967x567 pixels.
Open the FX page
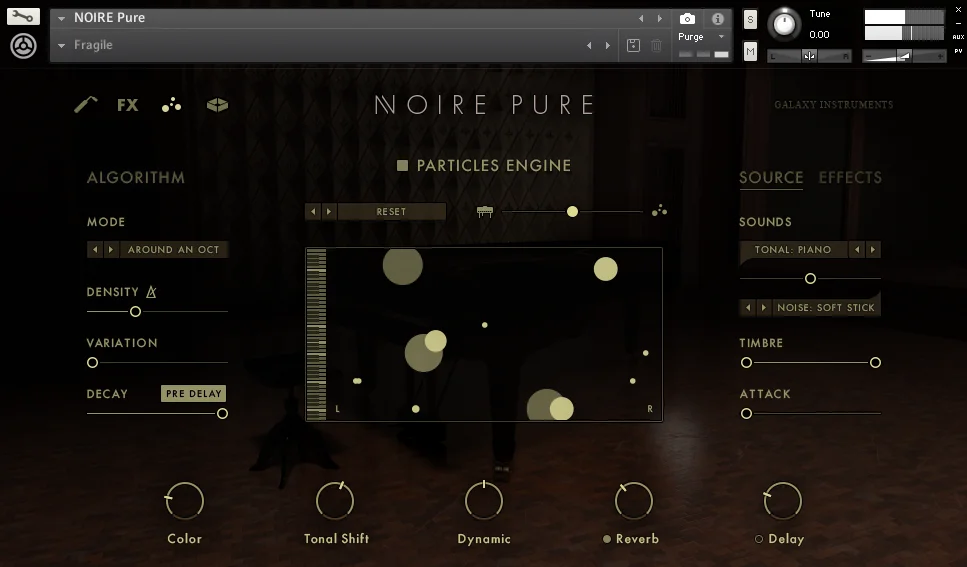point(128,105)
